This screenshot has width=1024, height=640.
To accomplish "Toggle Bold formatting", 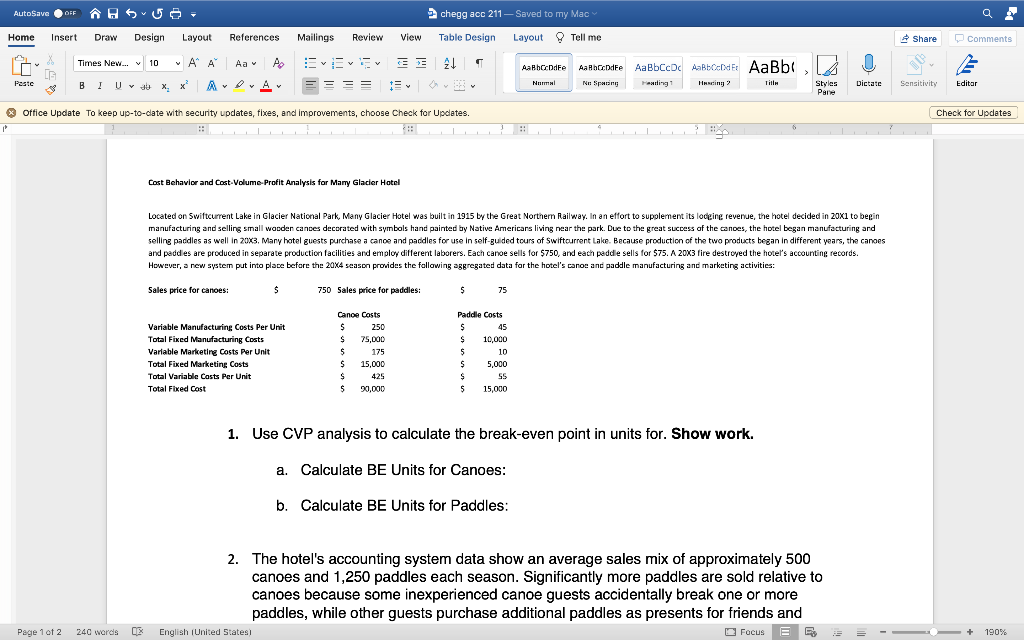I will click(x=82, y=86).
